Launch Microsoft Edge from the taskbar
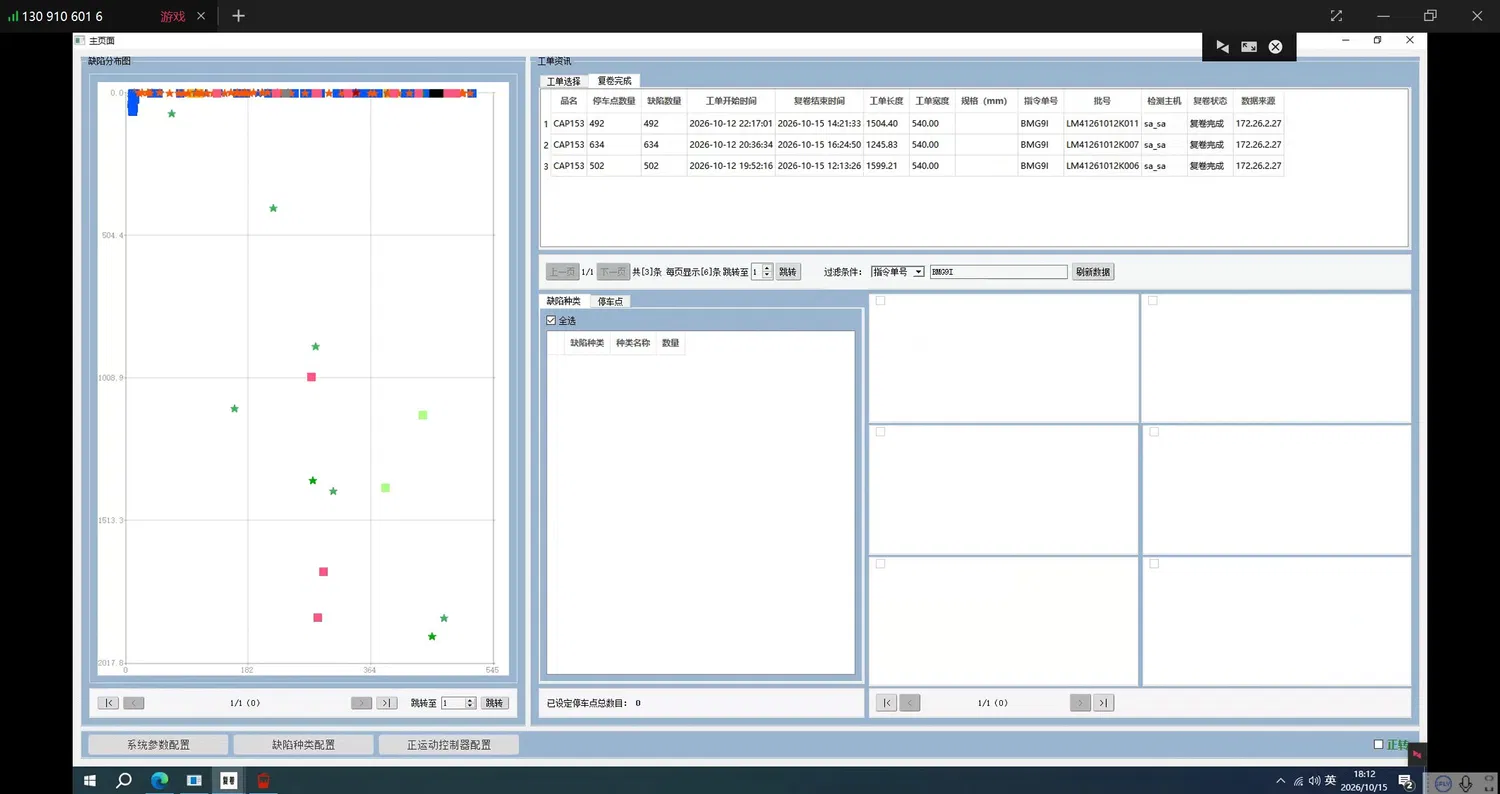The height and width of the screenshot is (794, 1500). pos(159,780)
